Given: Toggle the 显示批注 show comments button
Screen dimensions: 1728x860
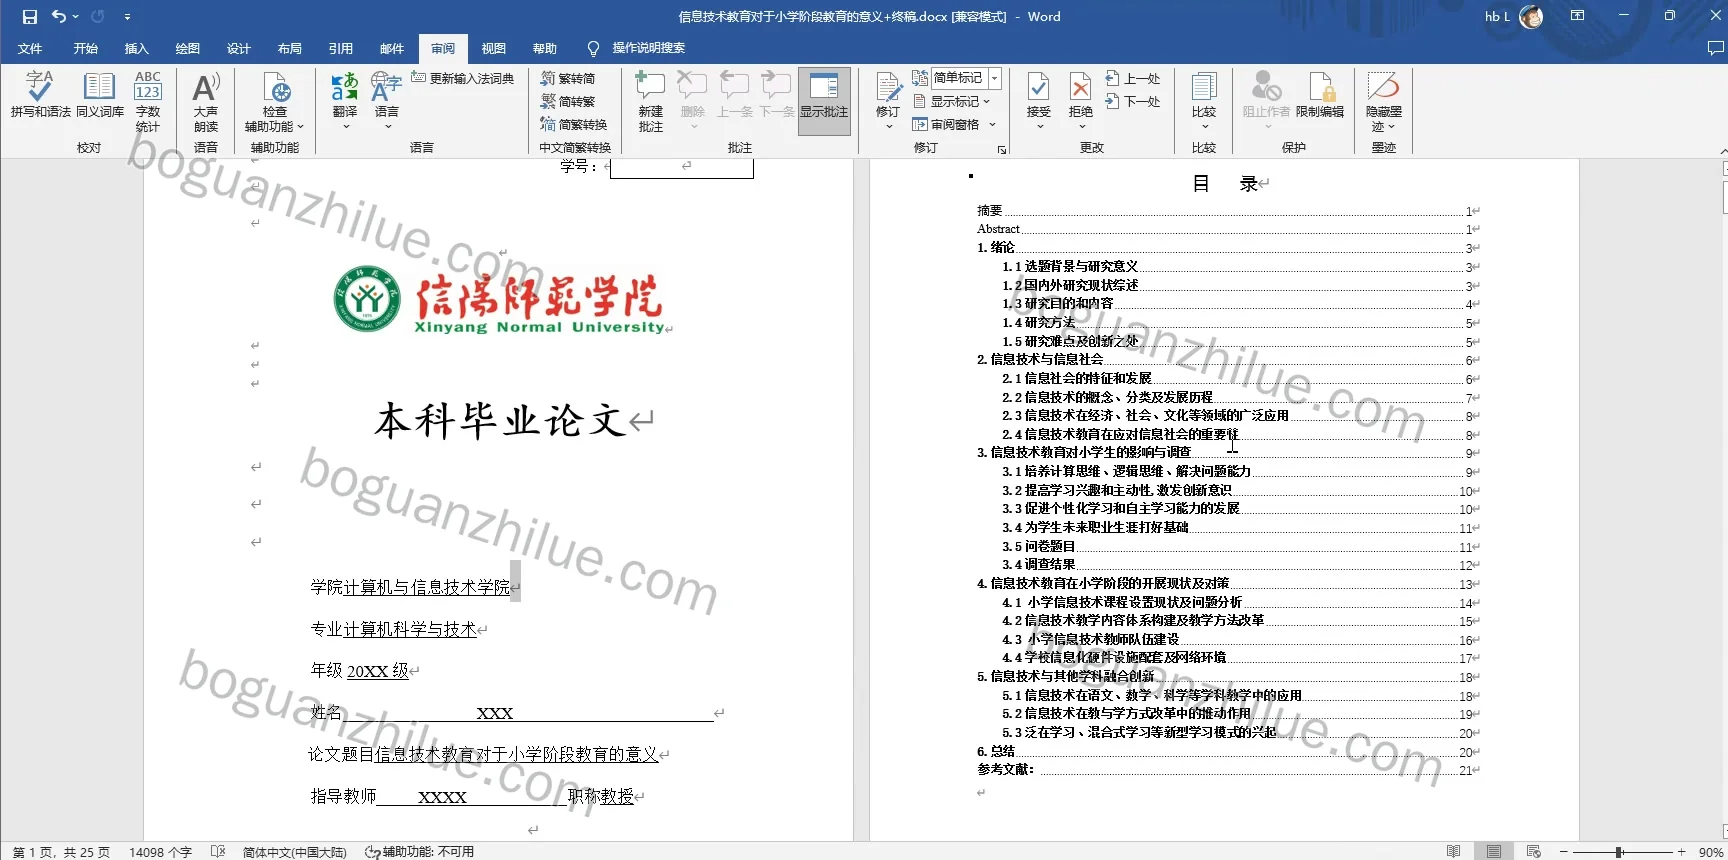Looking at the screenshot, I should tap(824, 100).
